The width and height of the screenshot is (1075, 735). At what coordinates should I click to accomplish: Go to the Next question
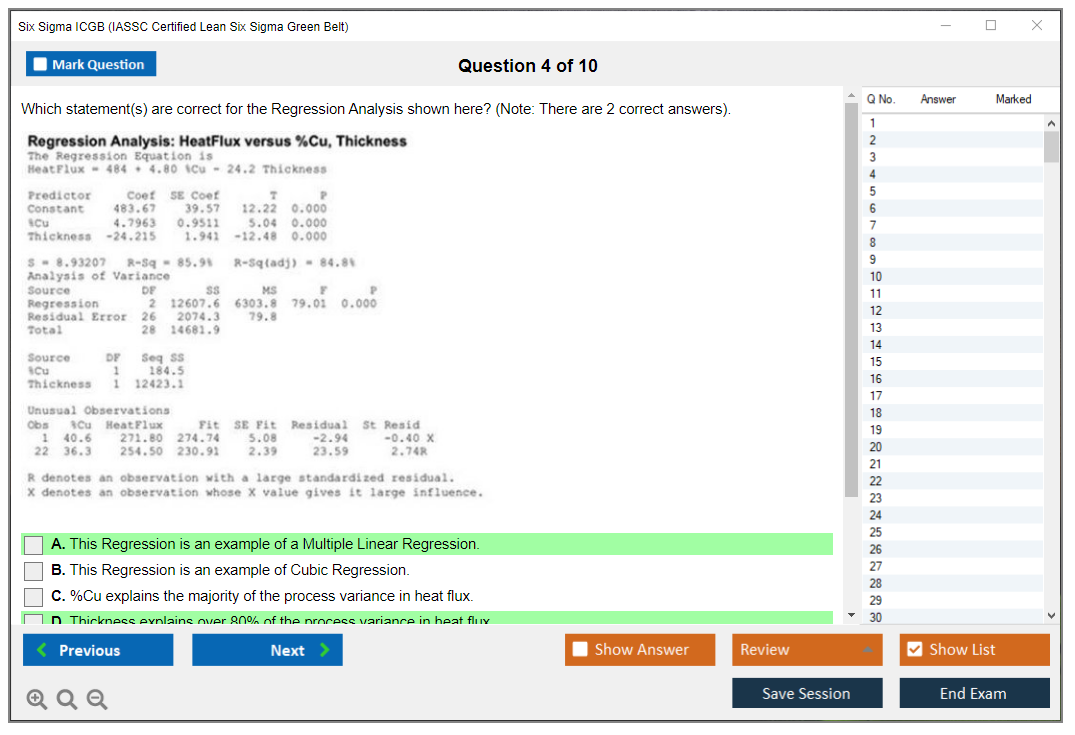[x=267, y=650]
